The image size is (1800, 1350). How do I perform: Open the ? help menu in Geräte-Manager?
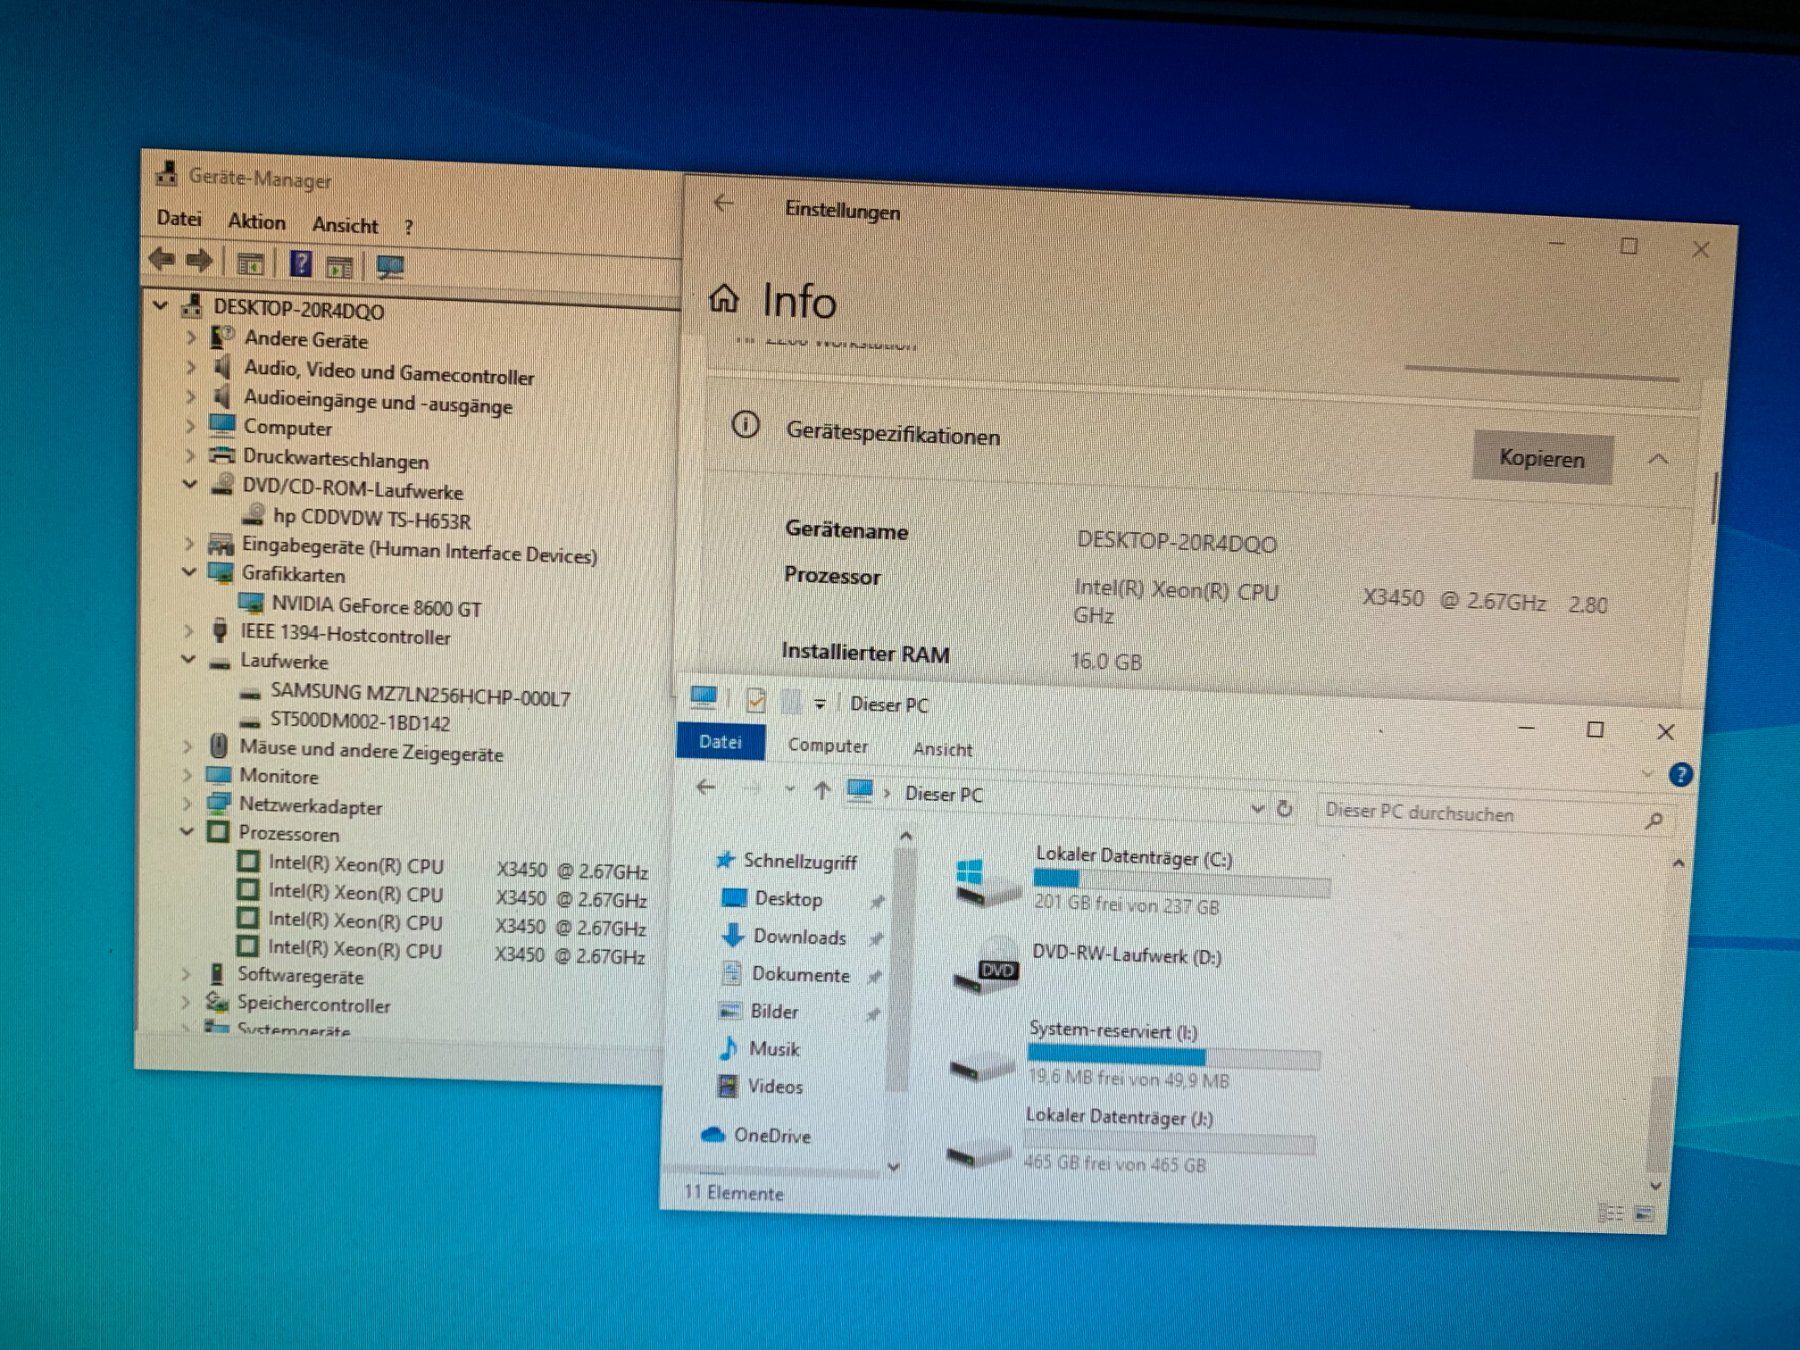click(x=408, y=228)
